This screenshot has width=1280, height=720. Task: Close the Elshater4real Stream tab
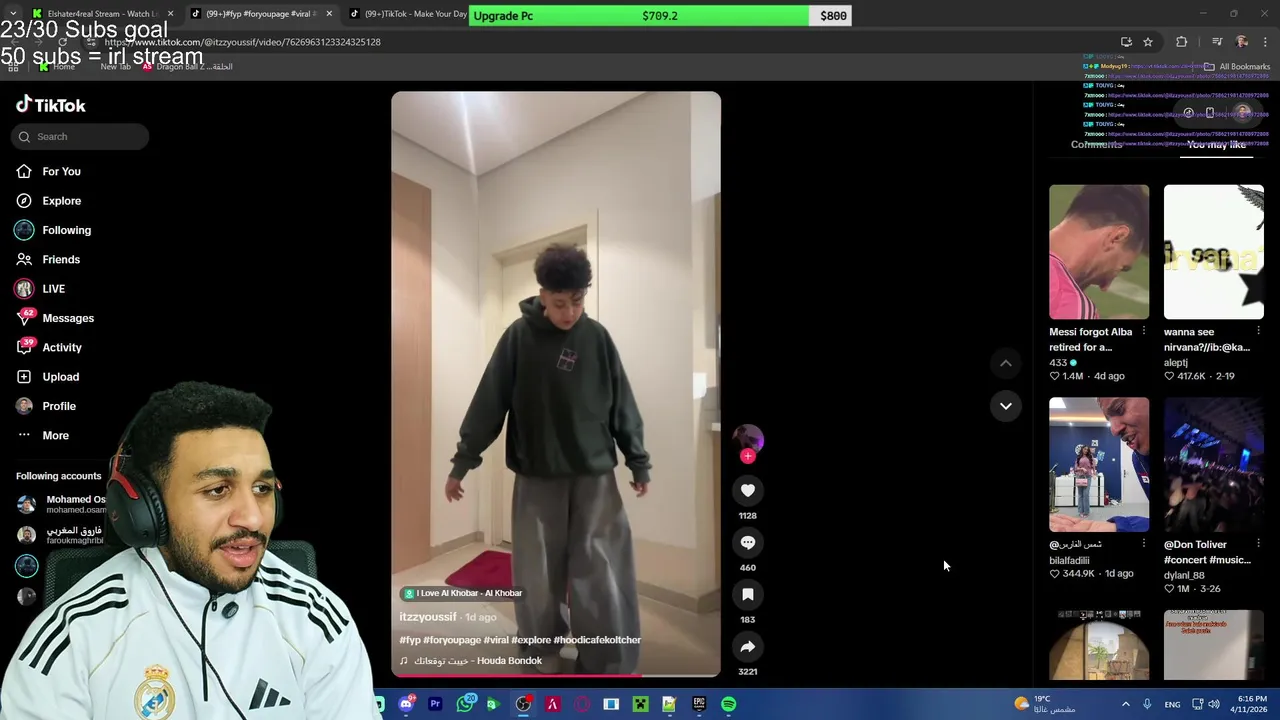click(170, 14)
